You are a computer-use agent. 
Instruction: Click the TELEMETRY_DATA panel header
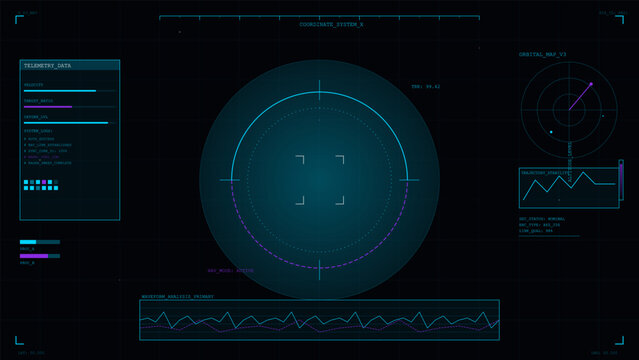click(70, 65)
